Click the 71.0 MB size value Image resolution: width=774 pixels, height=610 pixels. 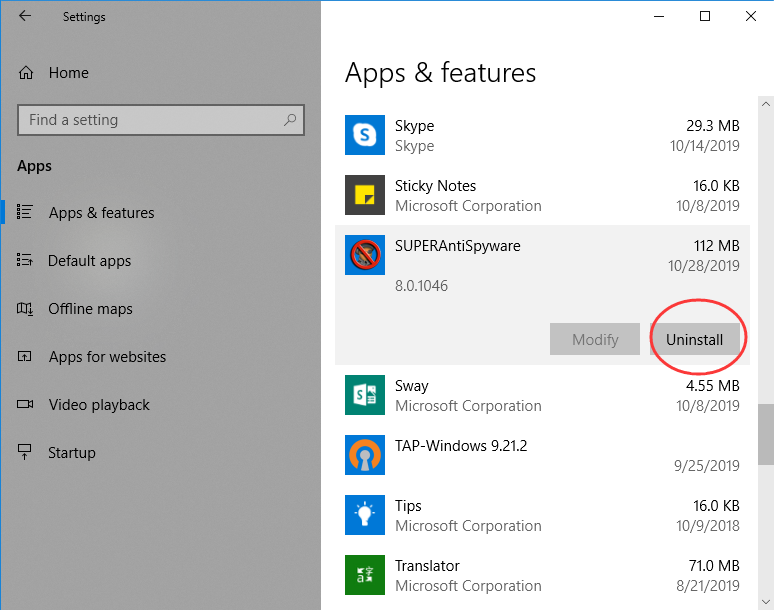714,566
